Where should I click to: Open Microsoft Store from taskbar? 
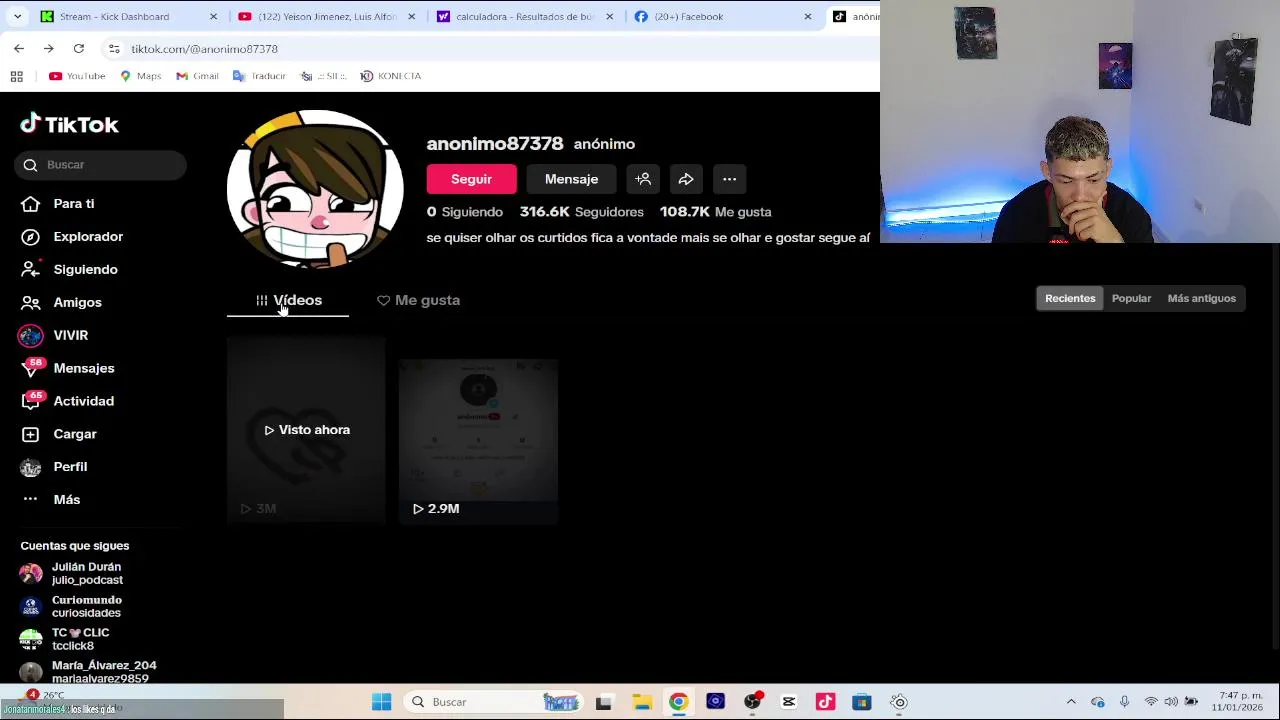tap(862, 702)
